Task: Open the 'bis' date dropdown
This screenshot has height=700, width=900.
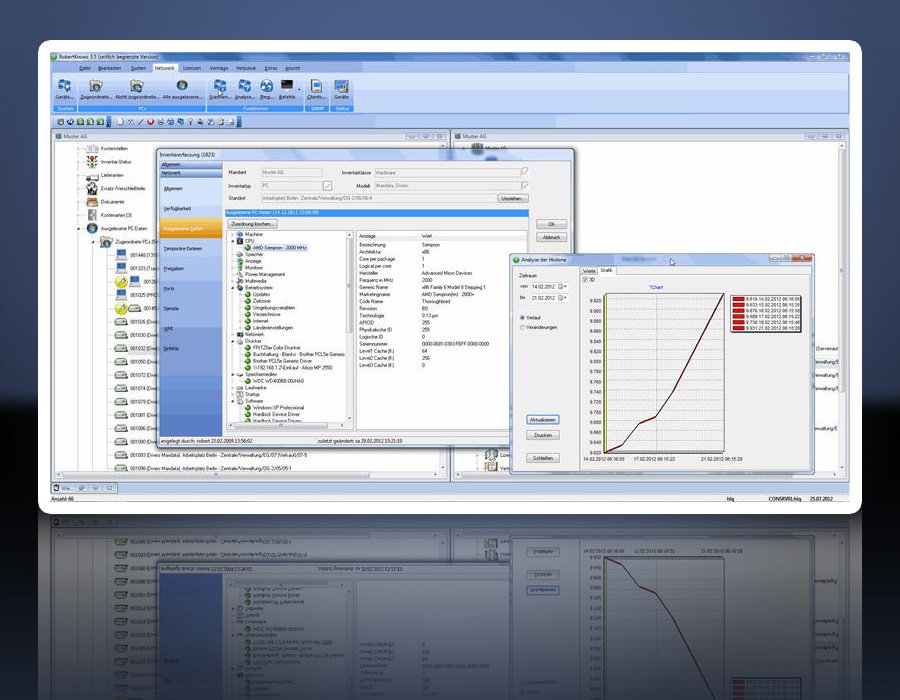Action: click(566, 298)
